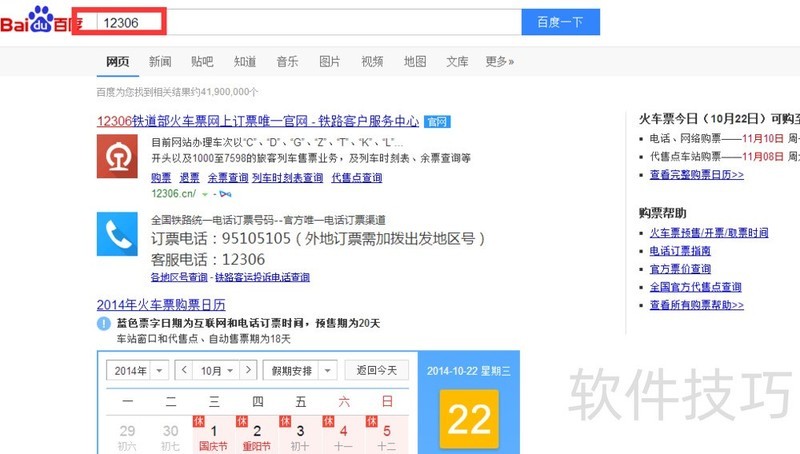Open the 图片 tab
800x454 pixels.
coord(330,62)
